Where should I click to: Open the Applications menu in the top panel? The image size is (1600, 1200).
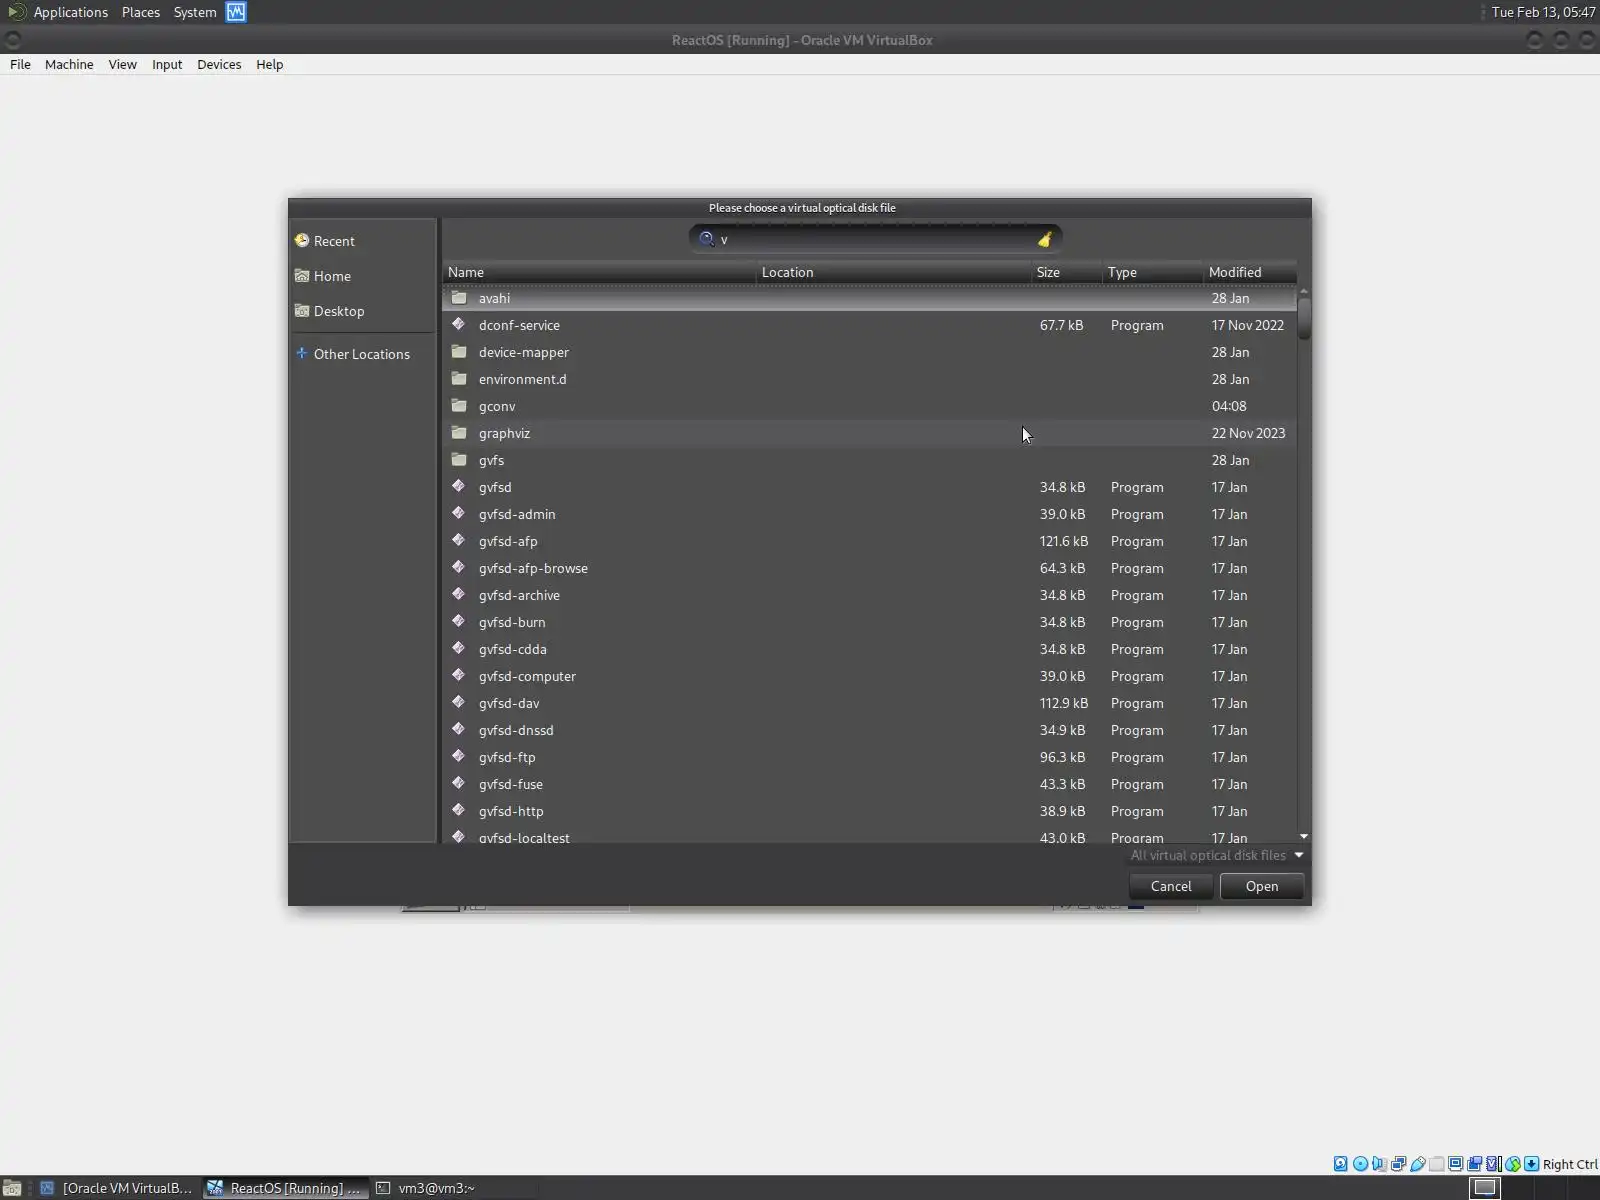(70, 12)
